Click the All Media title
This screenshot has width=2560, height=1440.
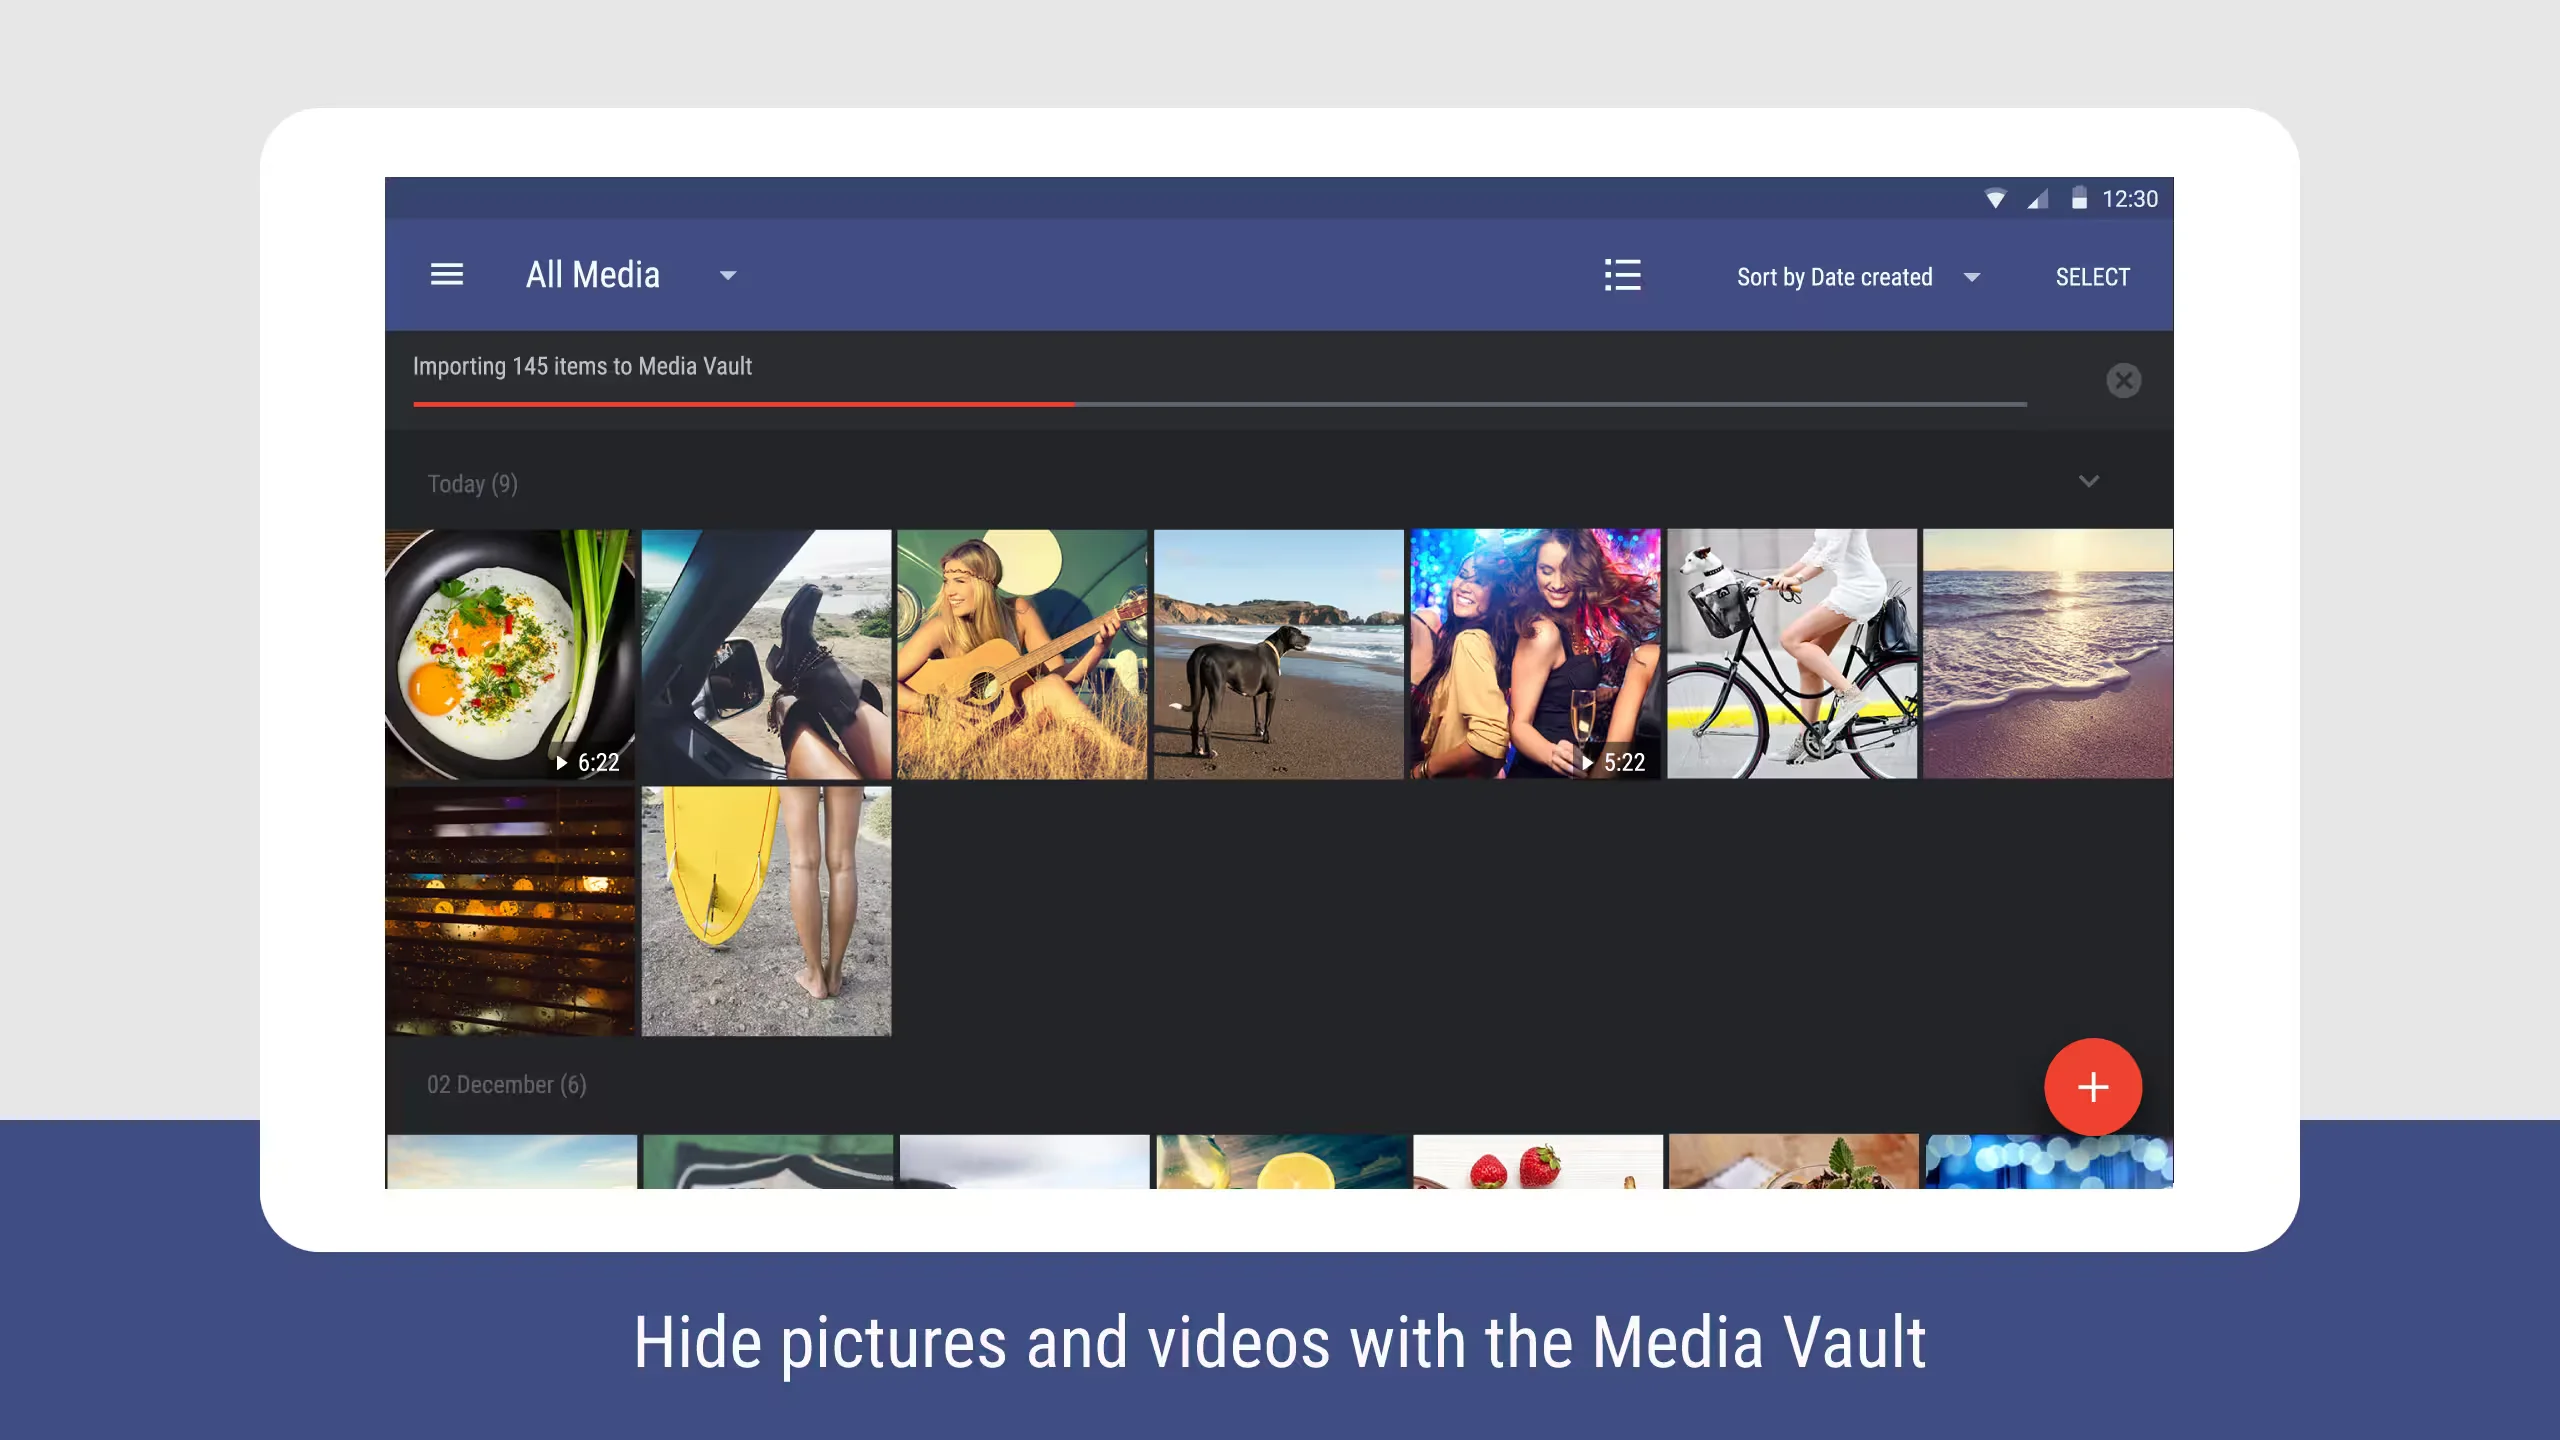pyautogui.click(x=592, y=275)
